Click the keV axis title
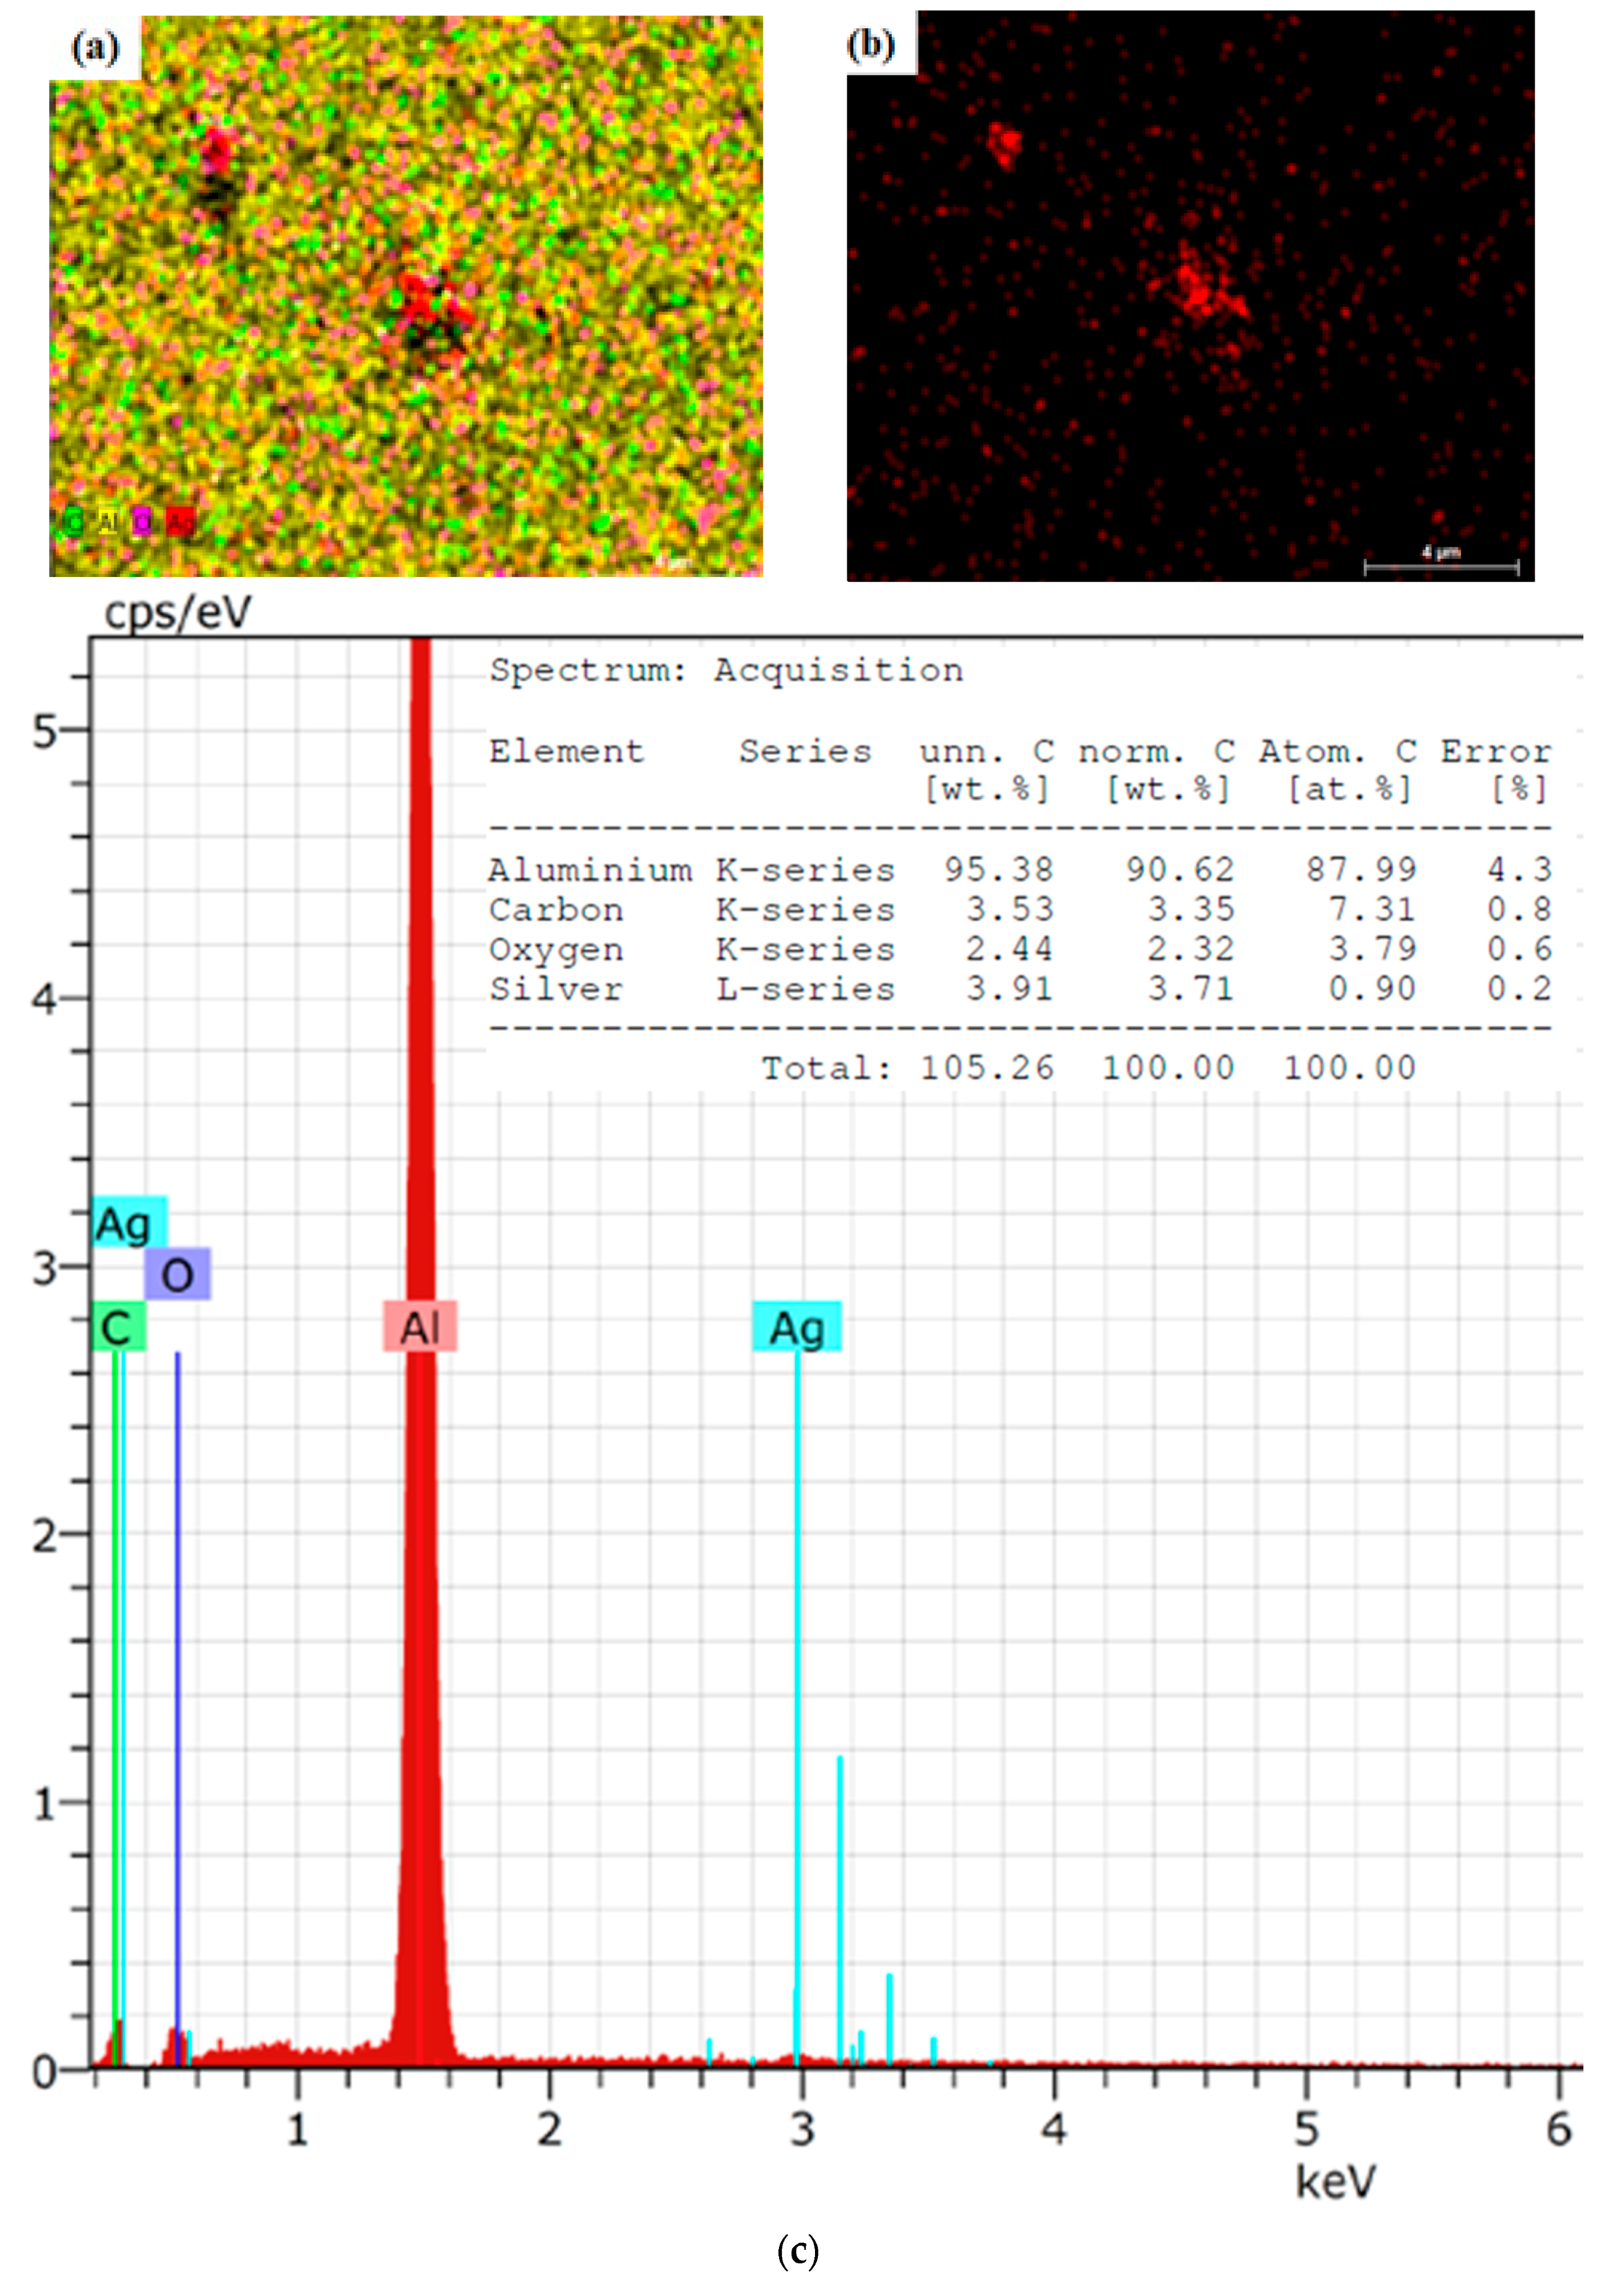The height and width of the screenshot is (2296, 1606). pos(1335,2182)
